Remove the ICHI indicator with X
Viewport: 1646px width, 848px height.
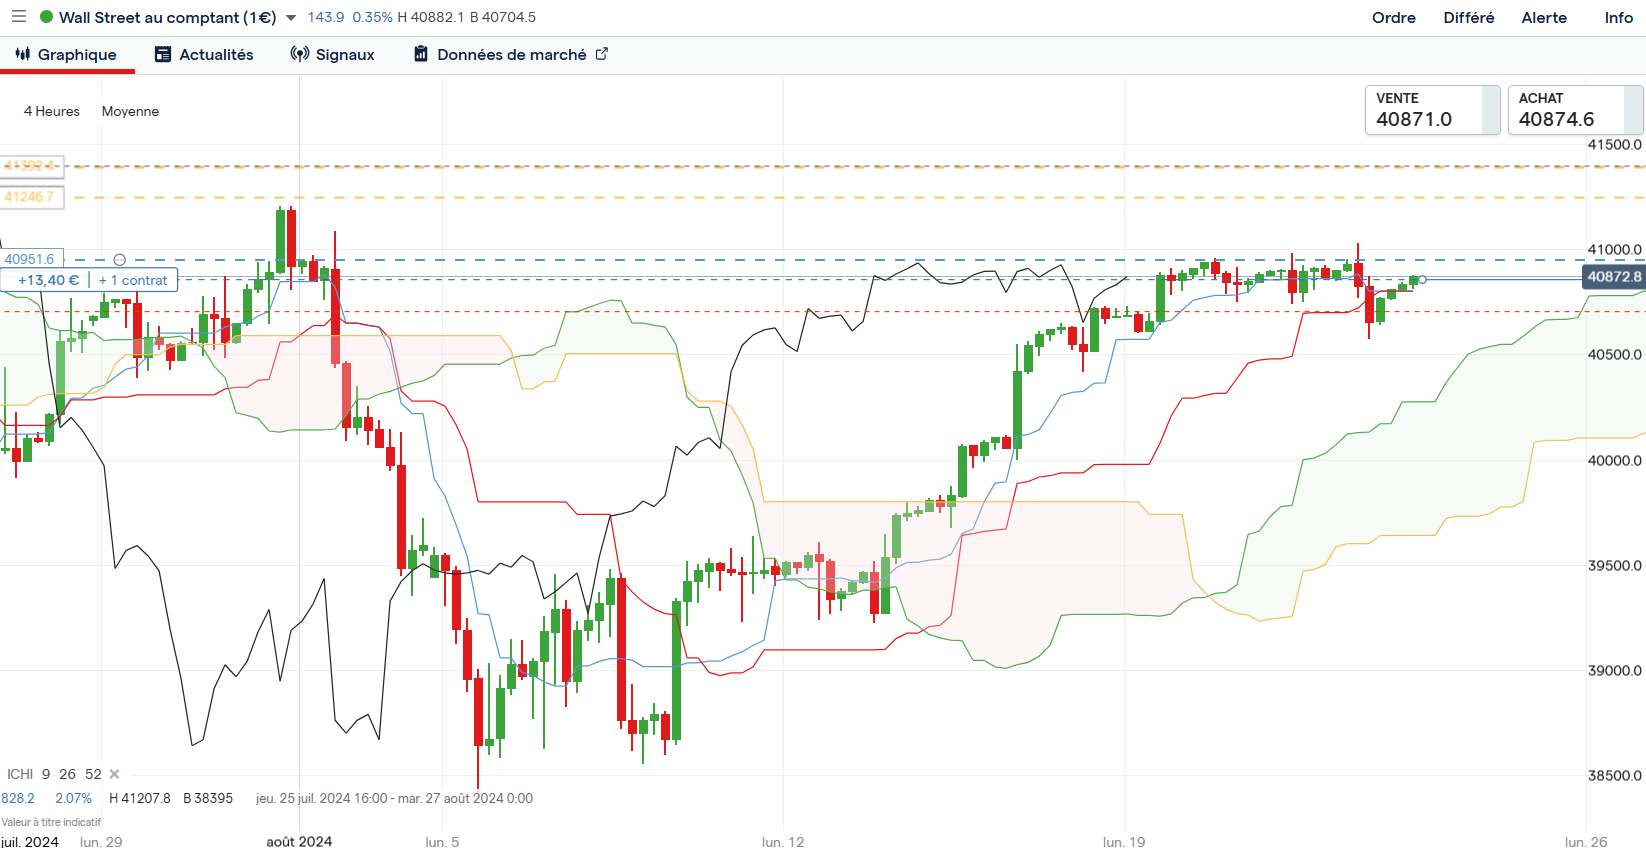coord(114,774)
